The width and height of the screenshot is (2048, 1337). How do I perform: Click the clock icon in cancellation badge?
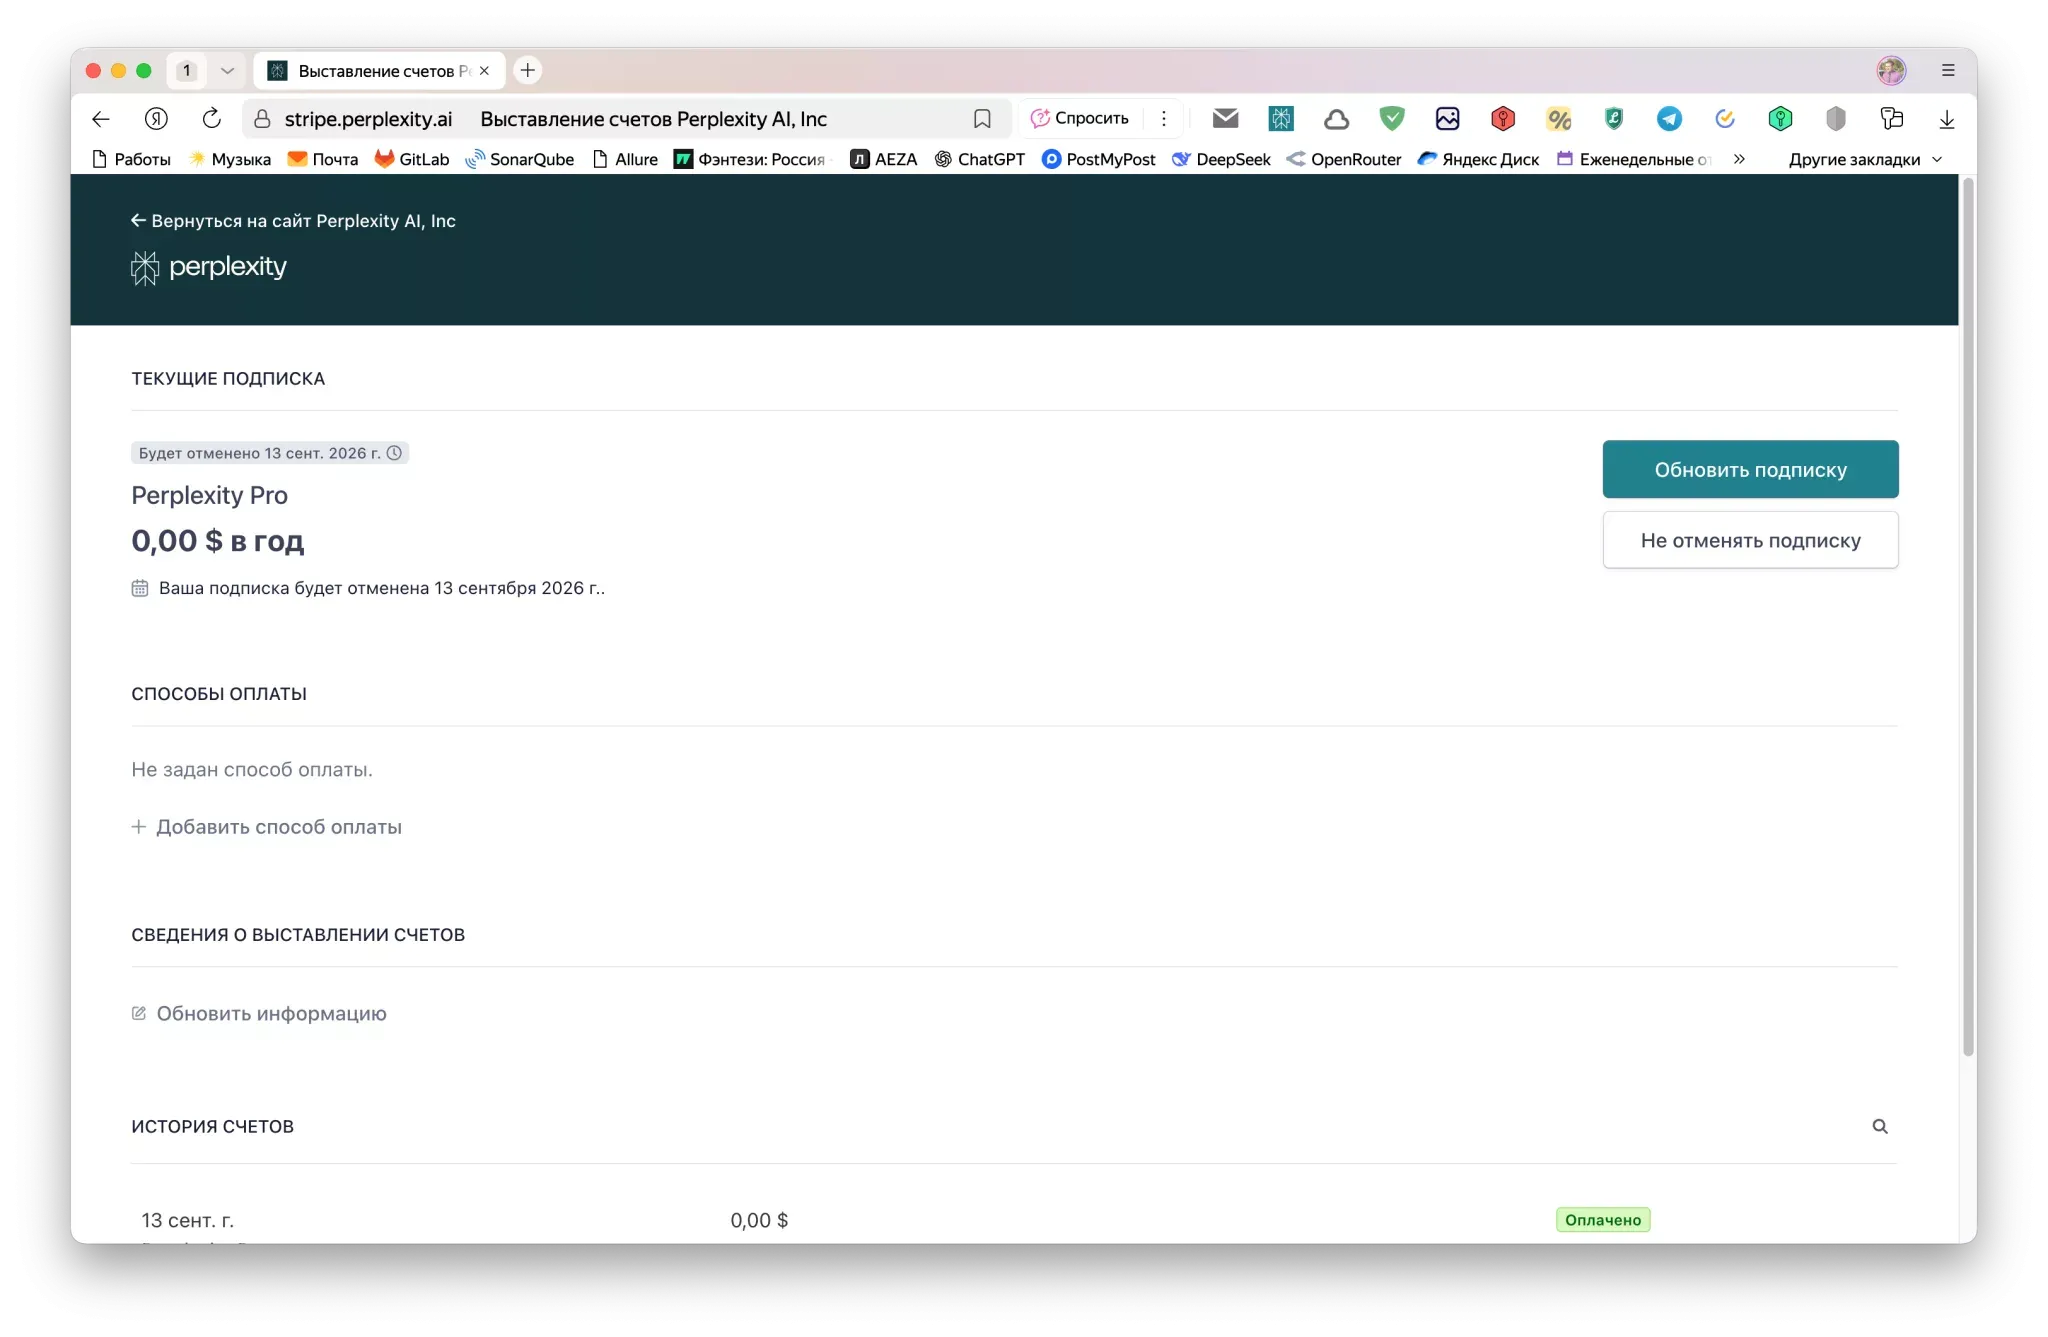click(395, 453)
